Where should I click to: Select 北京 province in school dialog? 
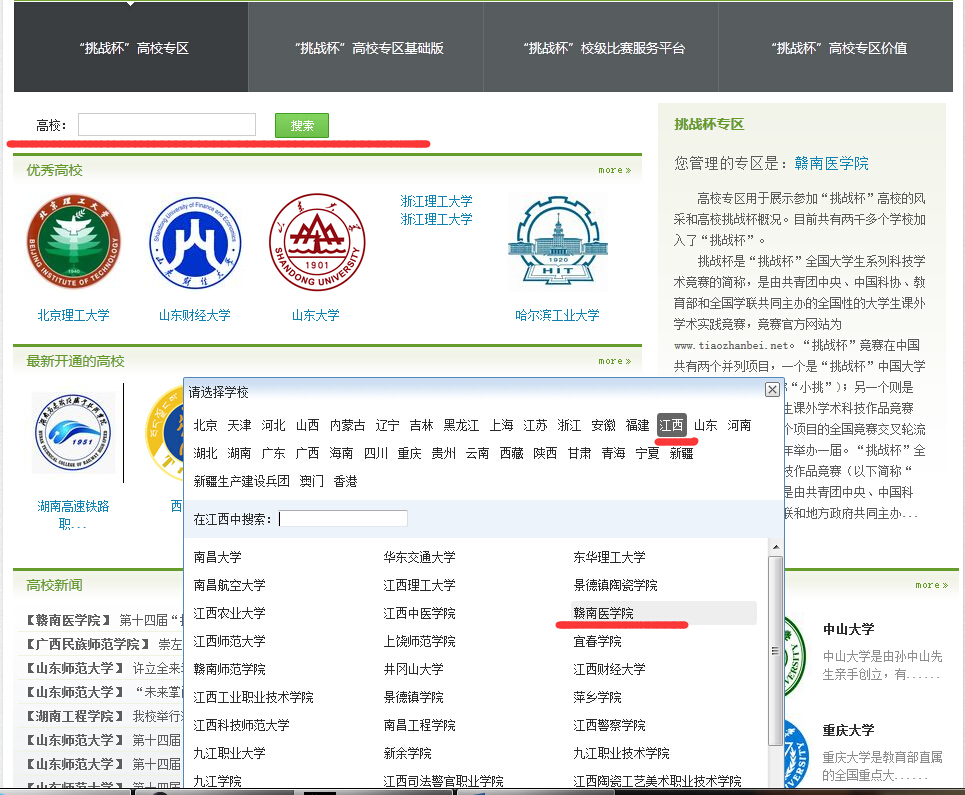206,425
